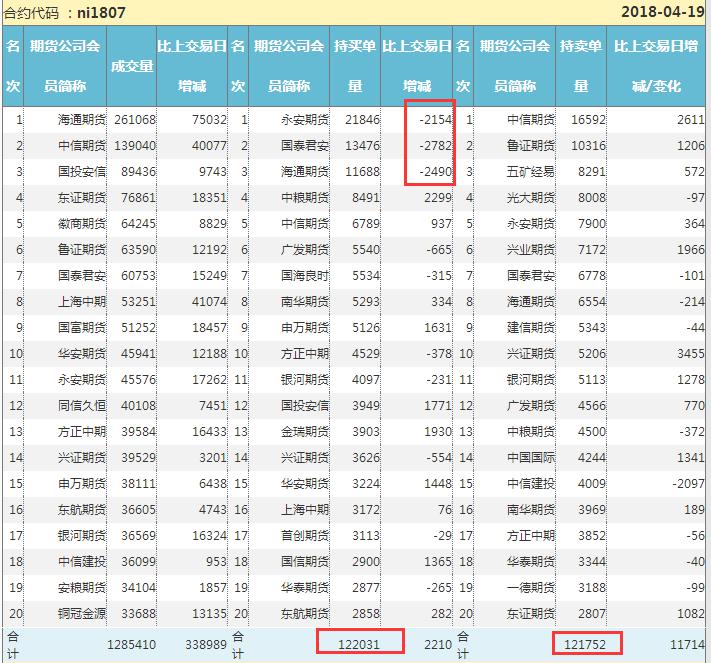Click the contract code ni1807
711x663 pixels.
(x=101, y=12)
